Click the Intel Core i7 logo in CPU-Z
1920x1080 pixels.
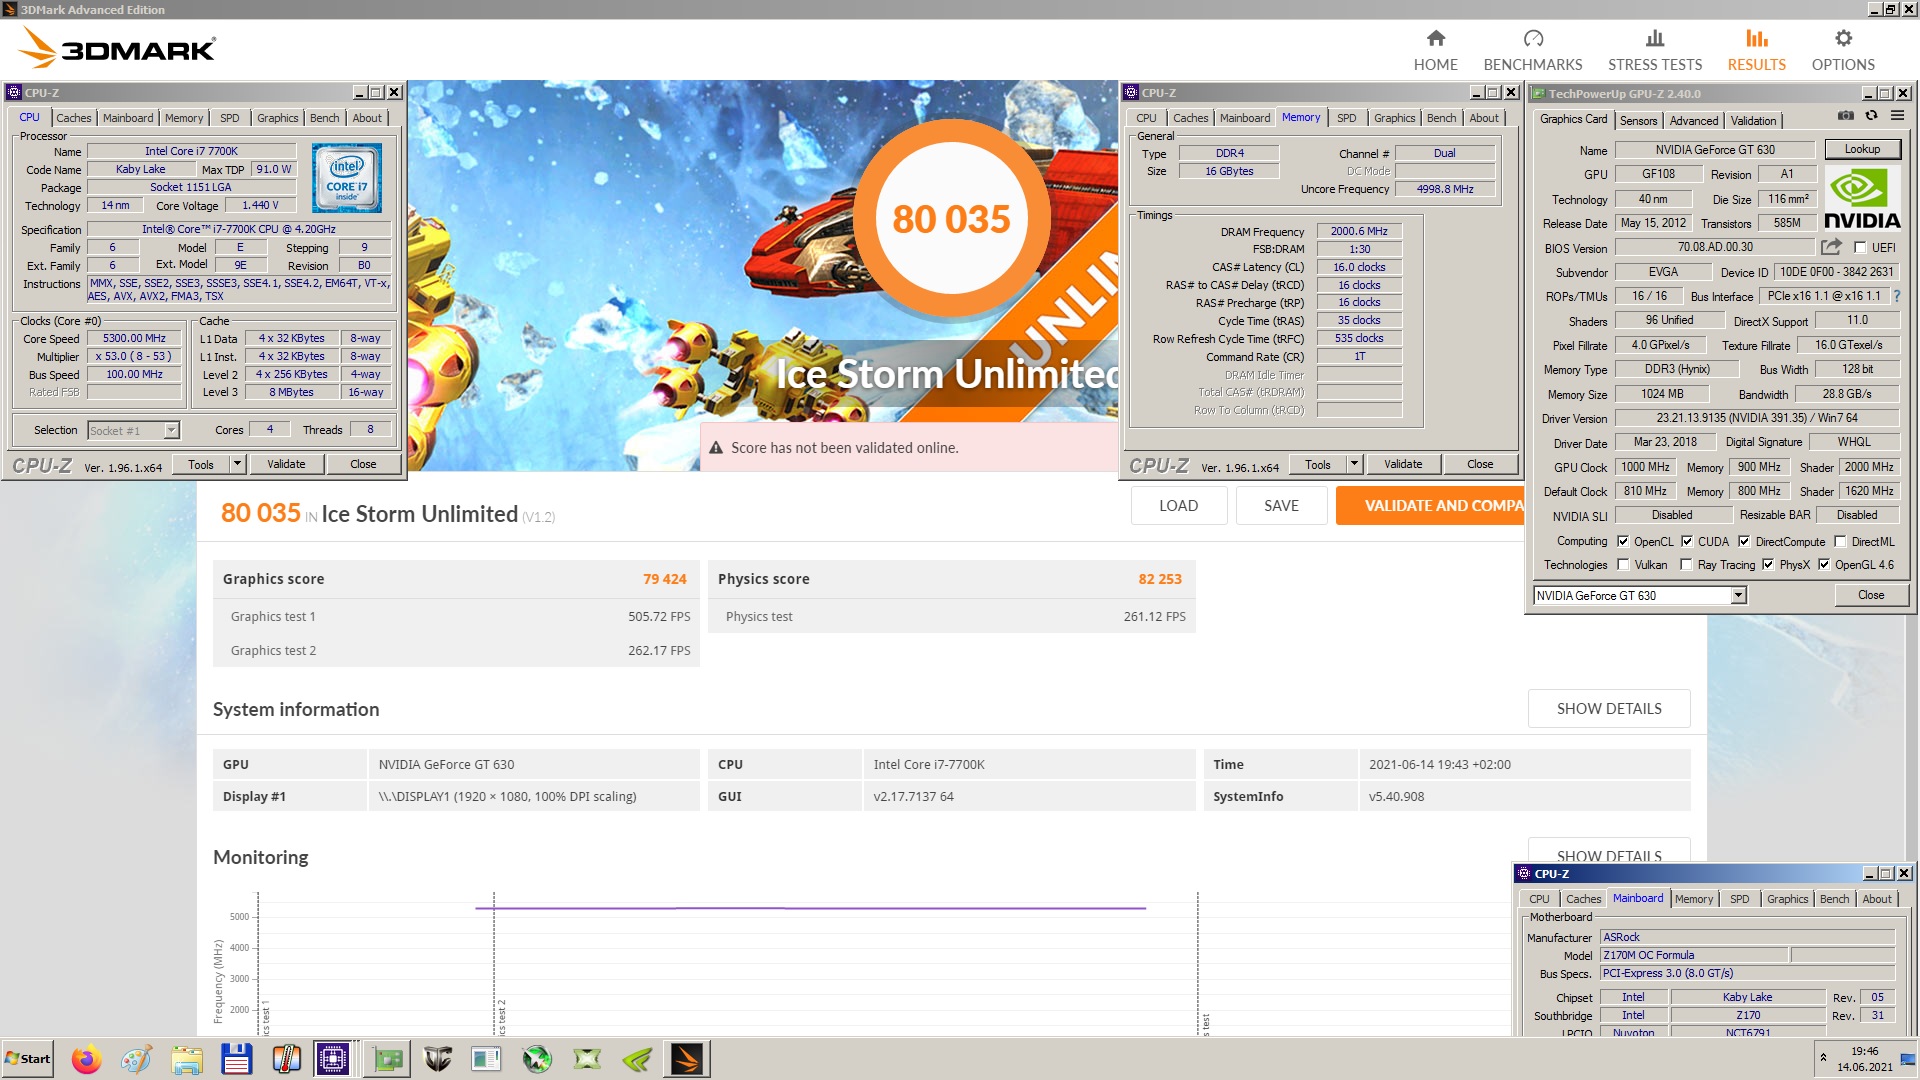[346, 178]
